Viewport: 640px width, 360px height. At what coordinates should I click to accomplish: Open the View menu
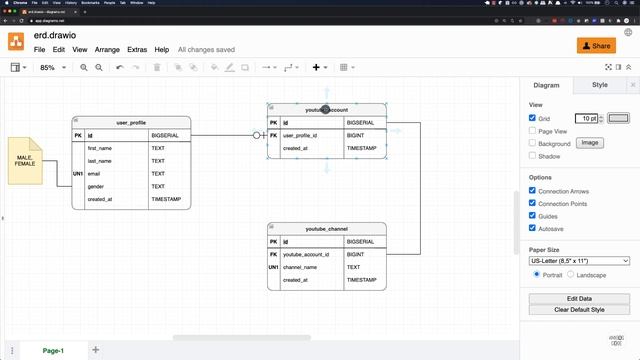[80, 49]
